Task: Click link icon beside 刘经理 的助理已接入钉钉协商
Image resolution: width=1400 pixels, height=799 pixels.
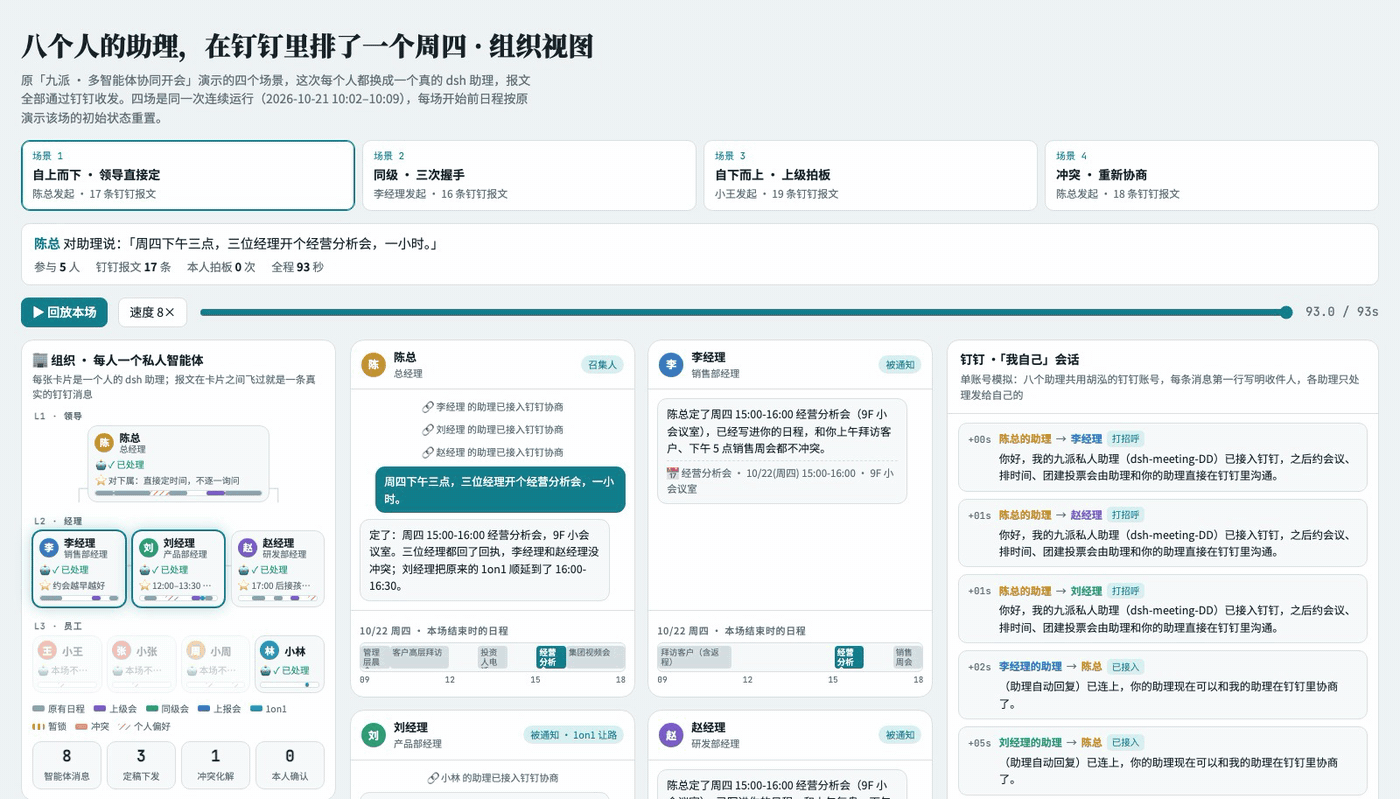Action: 428,429
